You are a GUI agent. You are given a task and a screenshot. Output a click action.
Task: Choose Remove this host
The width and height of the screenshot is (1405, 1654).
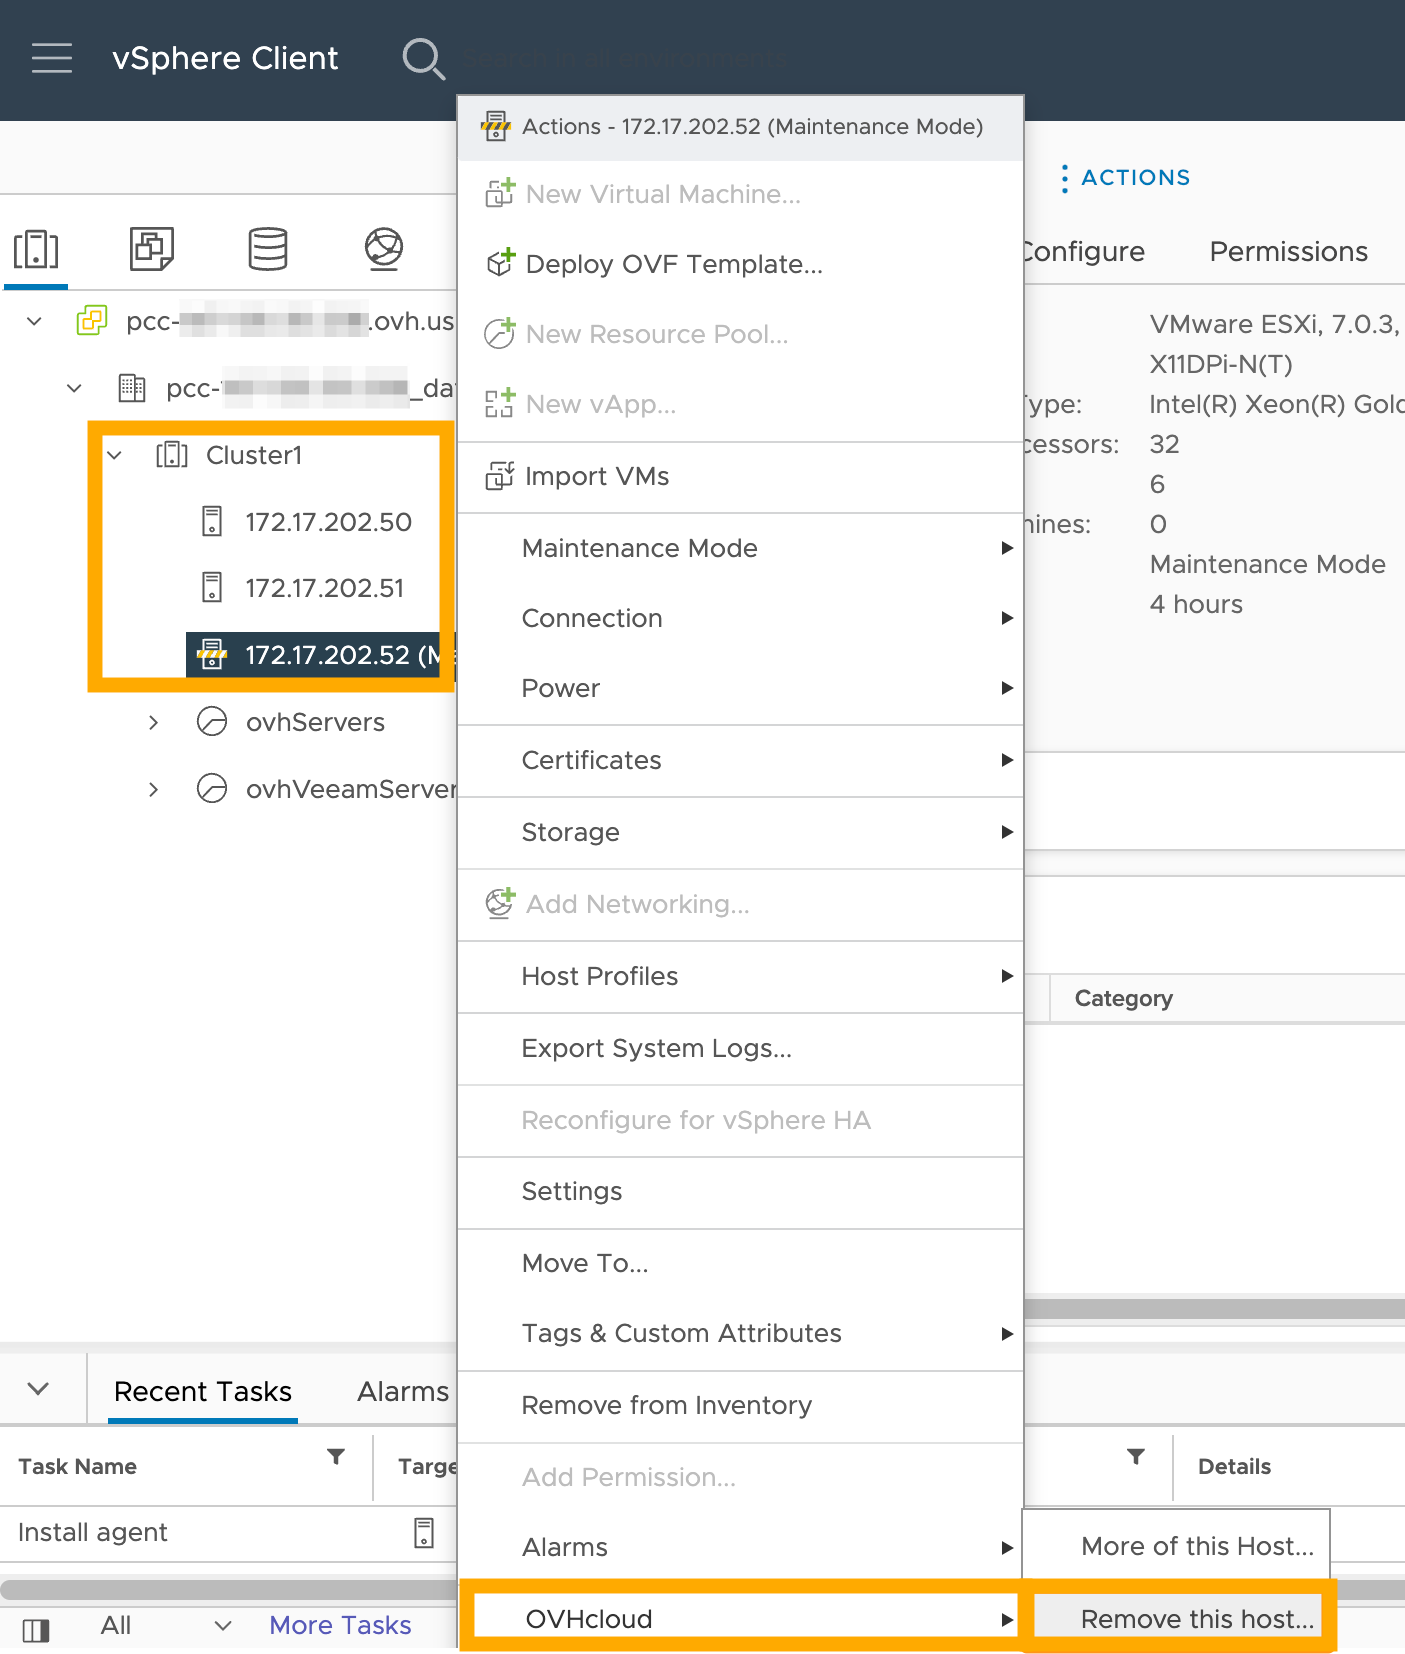tap(1177, 1619)
